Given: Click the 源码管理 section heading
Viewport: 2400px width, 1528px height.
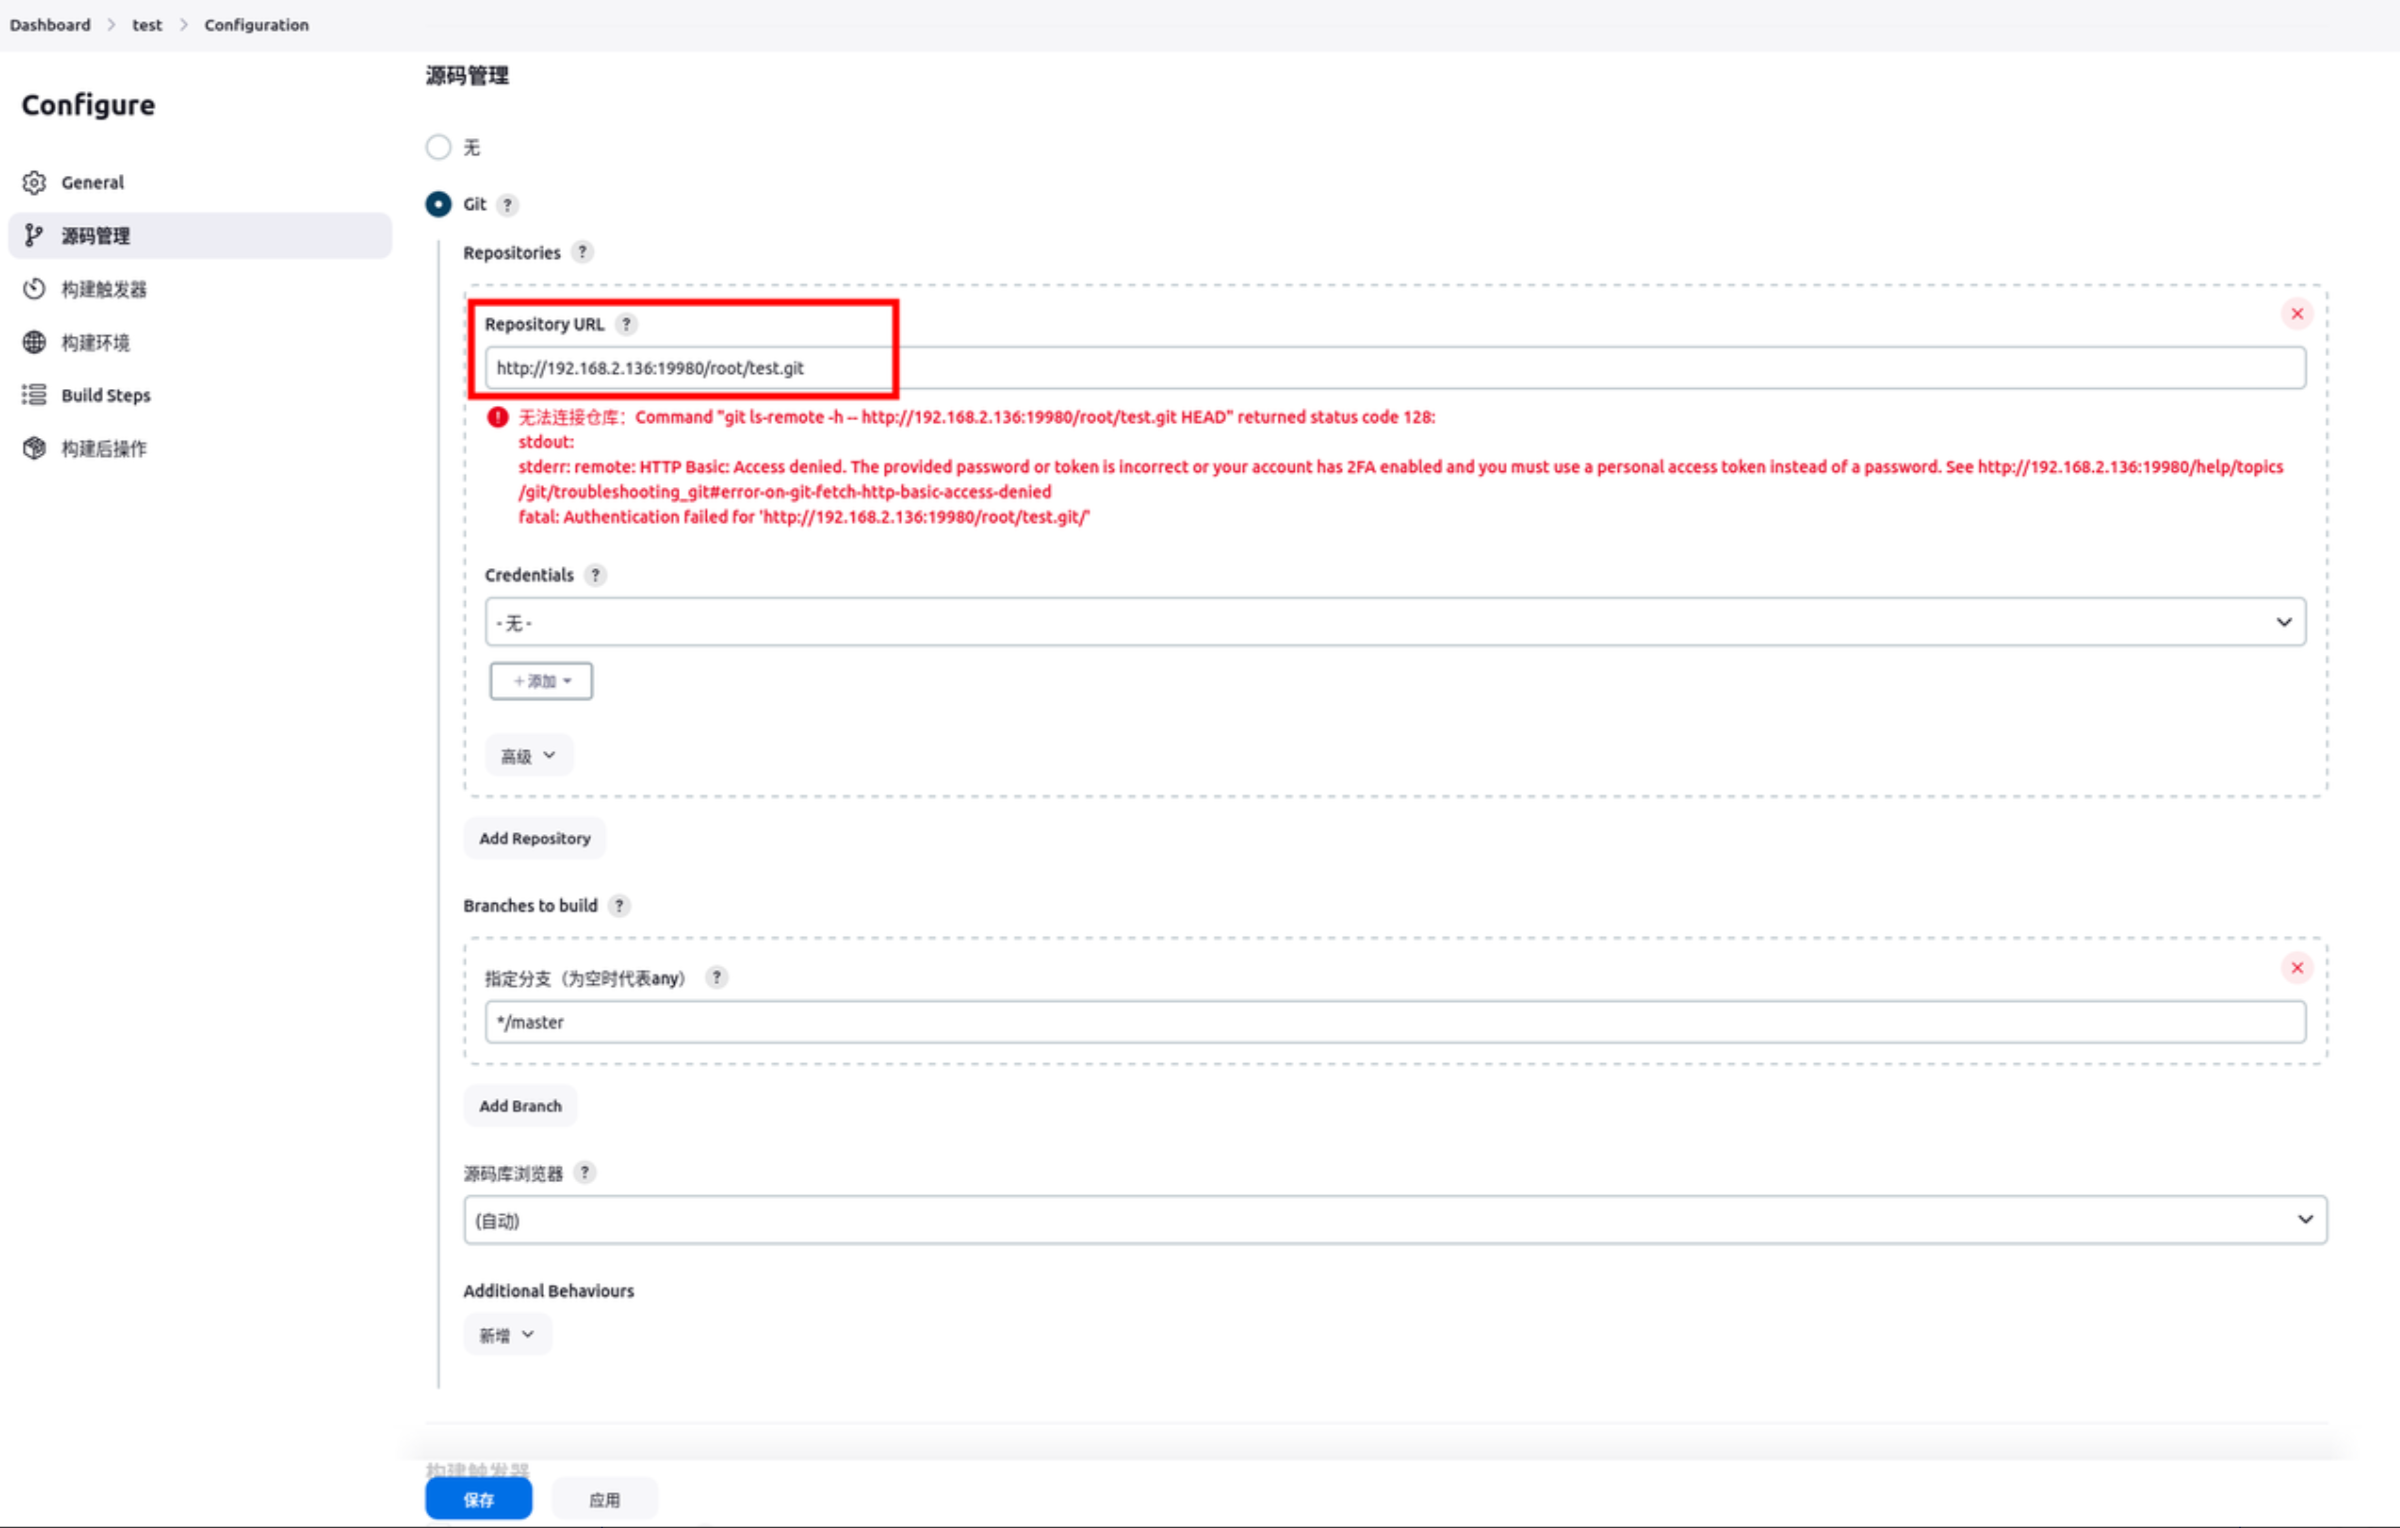Looking at the screenshot, I should (x=467, y=76).
